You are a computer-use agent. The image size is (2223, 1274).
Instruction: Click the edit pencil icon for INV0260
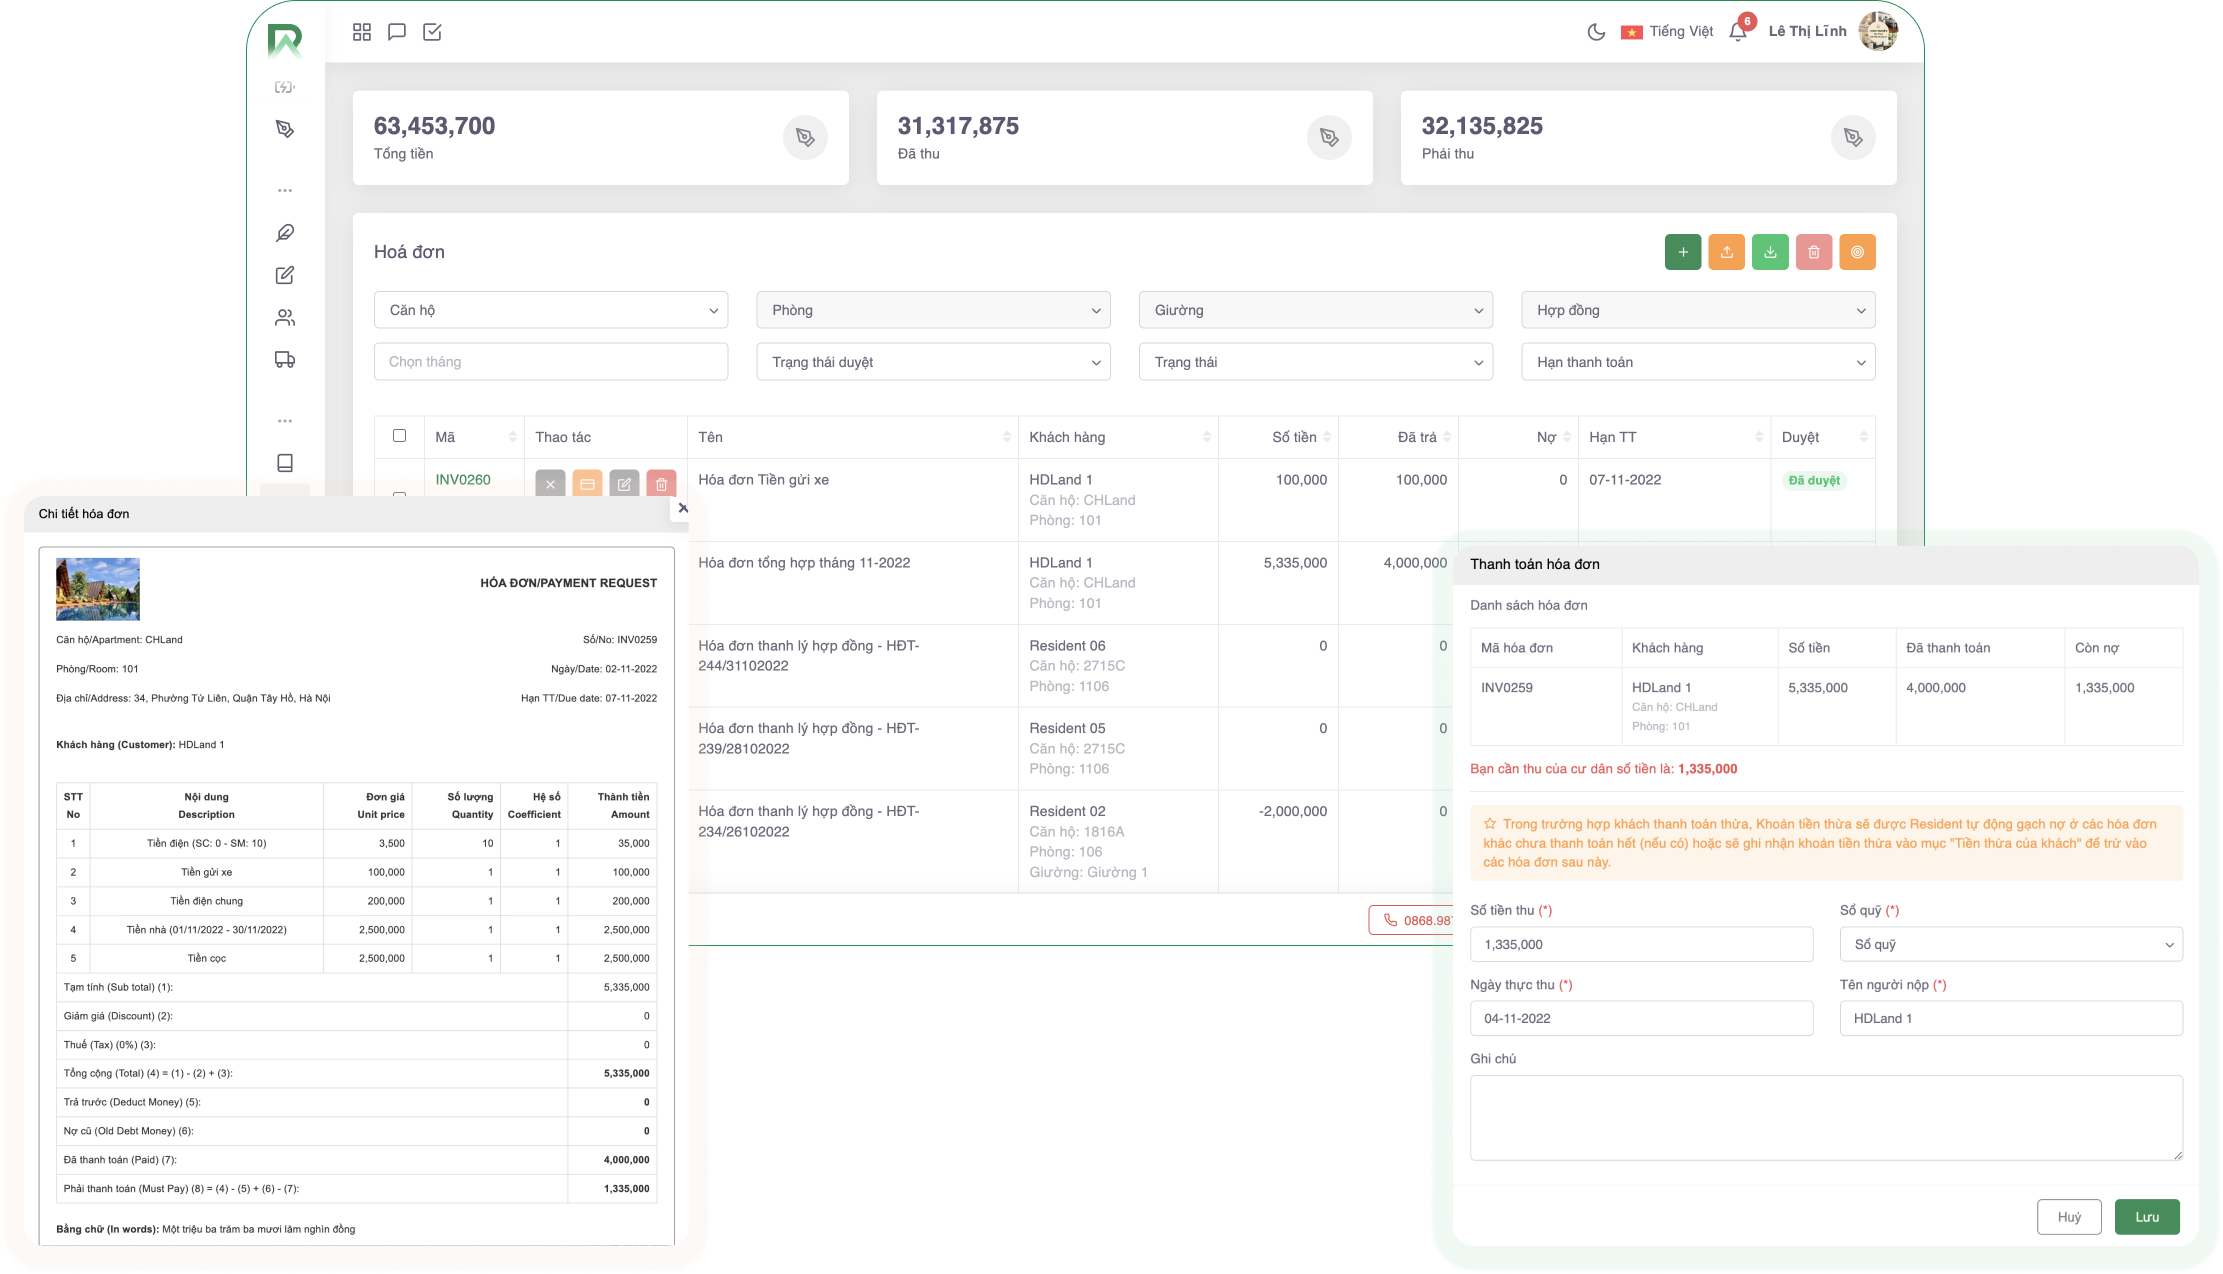624,484
